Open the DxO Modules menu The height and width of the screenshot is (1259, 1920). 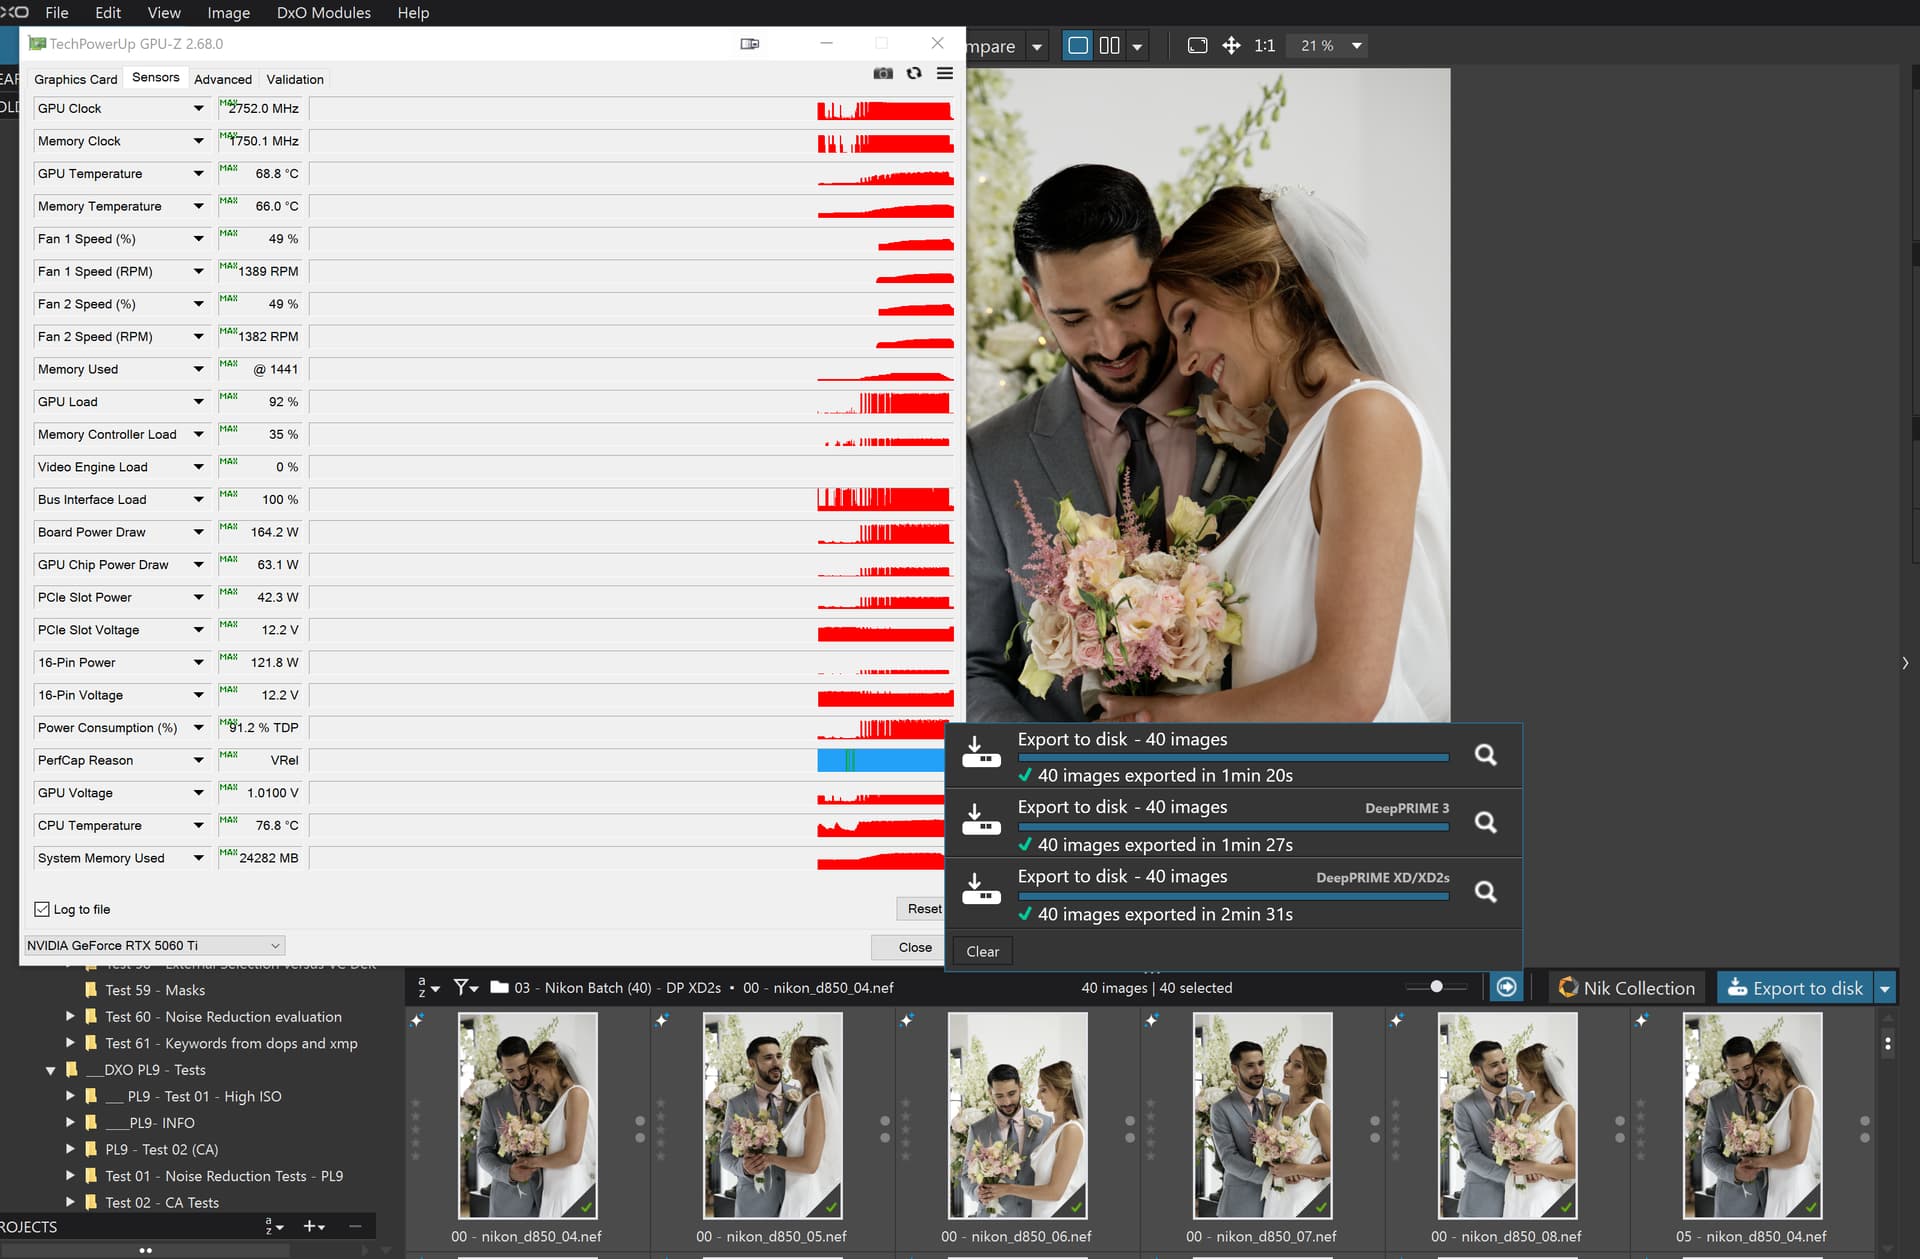323,13
